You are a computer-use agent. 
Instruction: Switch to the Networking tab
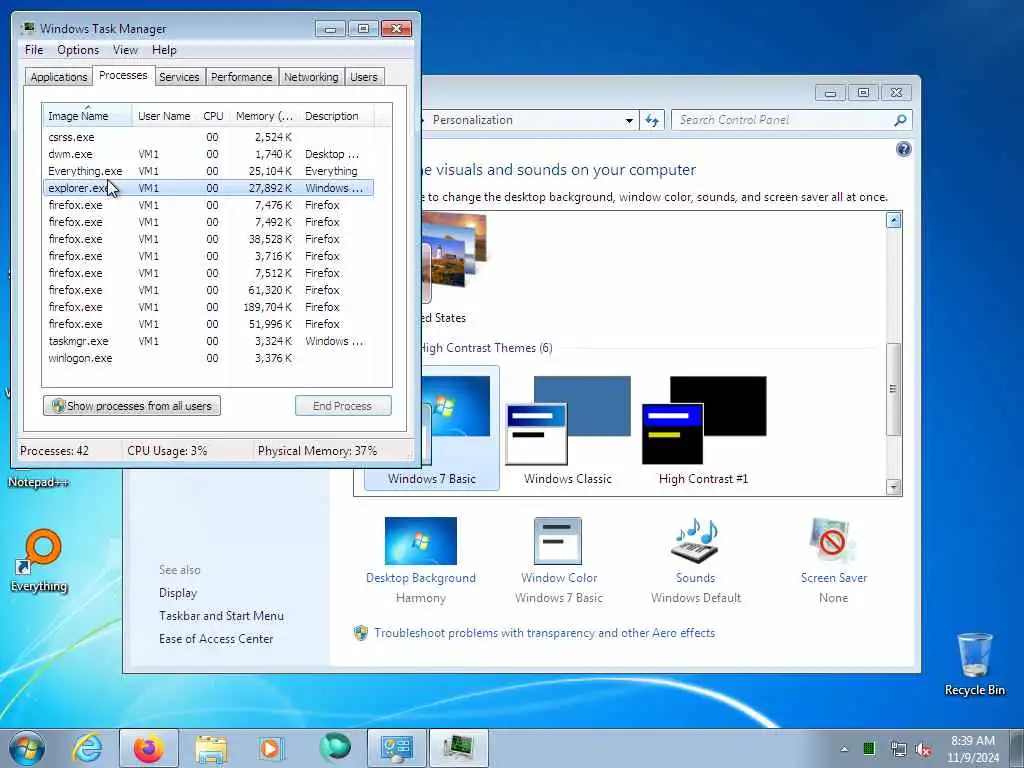tap(311, 77)
